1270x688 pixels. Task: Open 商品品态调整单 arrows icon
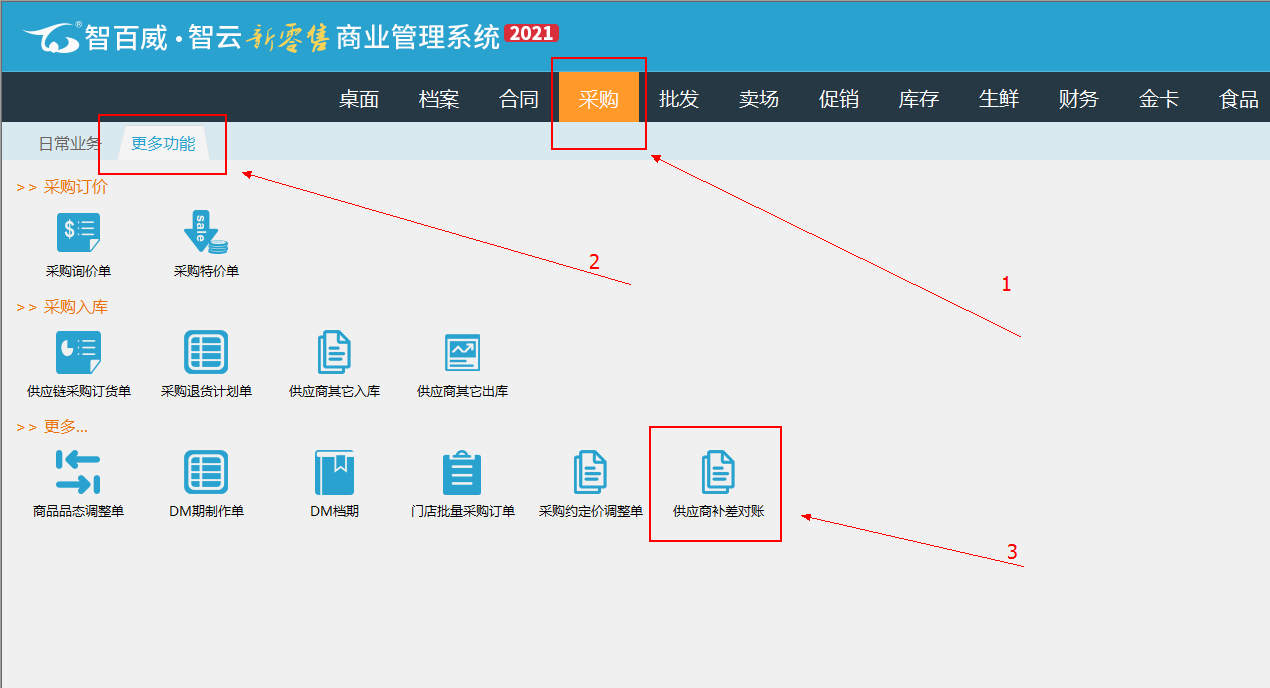pos(78,473)
